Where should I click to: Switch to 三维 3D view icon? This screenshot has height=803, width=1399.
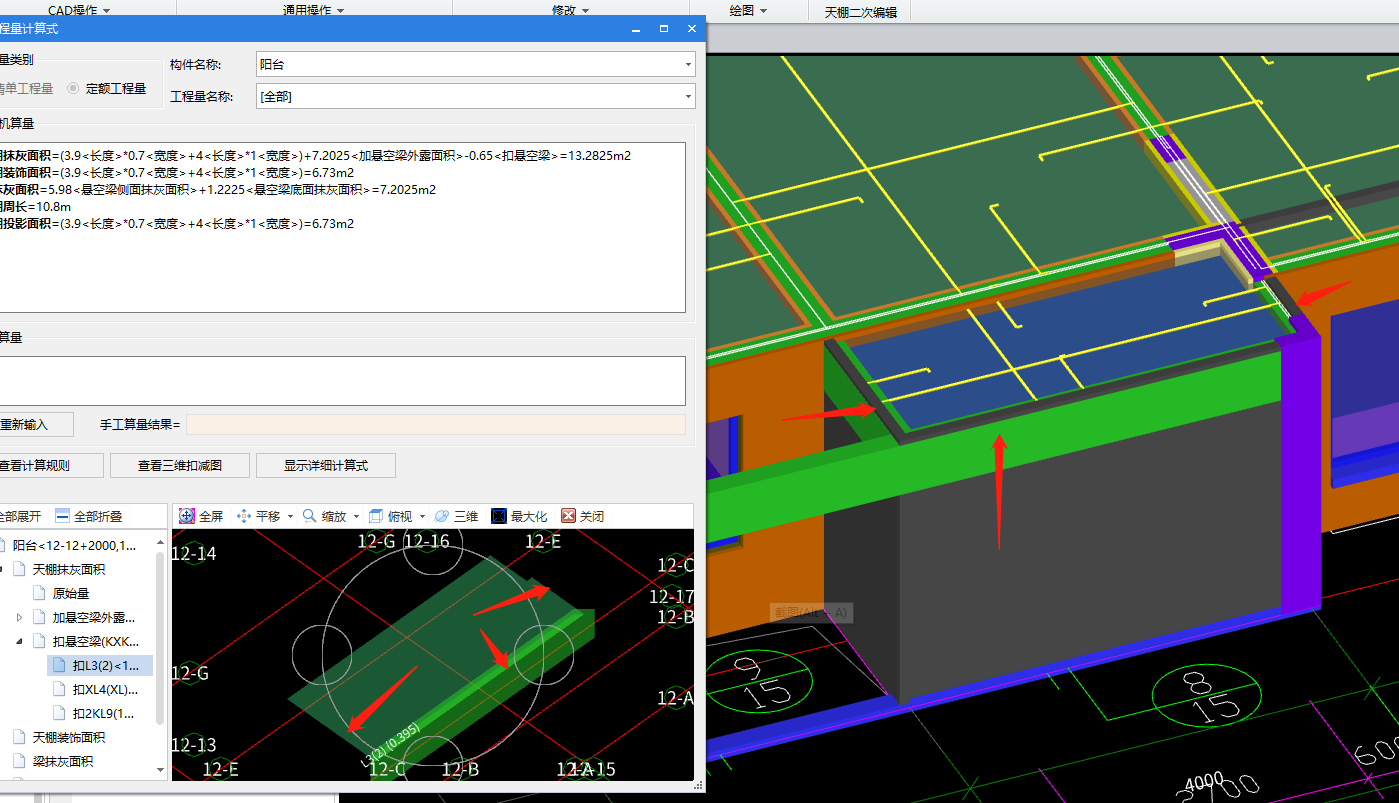pos(442,516)
